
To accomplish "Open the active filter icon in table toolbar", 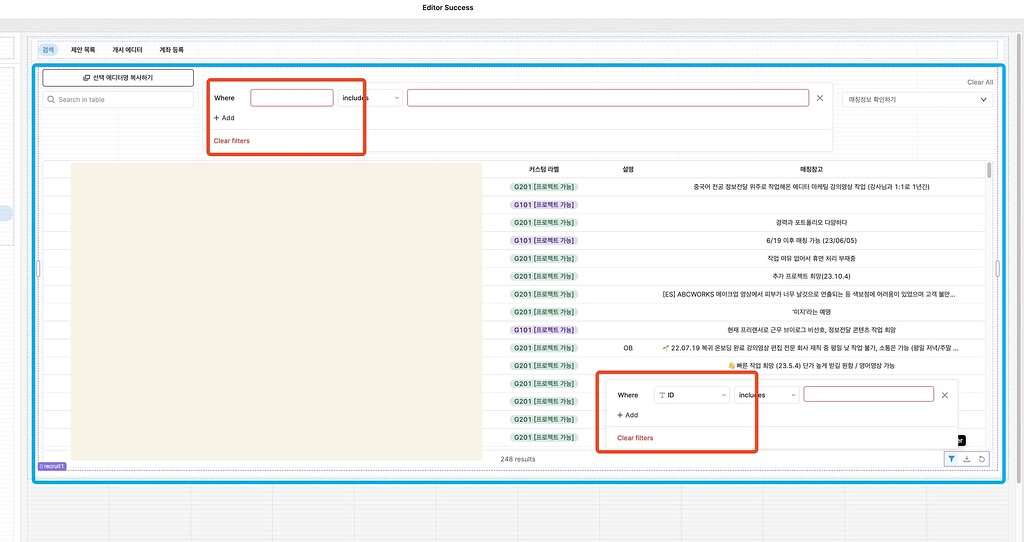I will pos(952,459).
